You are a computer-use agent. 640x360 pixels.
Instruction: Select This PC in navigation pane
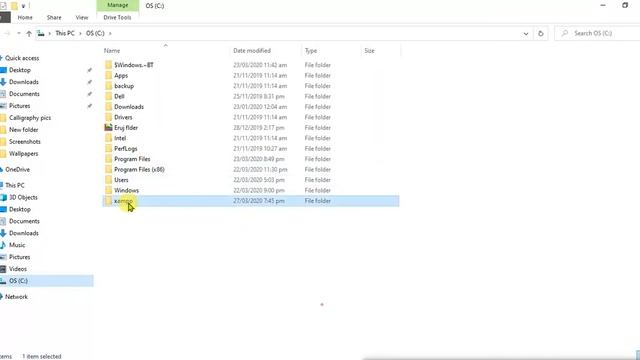click(x=15, y=185)
